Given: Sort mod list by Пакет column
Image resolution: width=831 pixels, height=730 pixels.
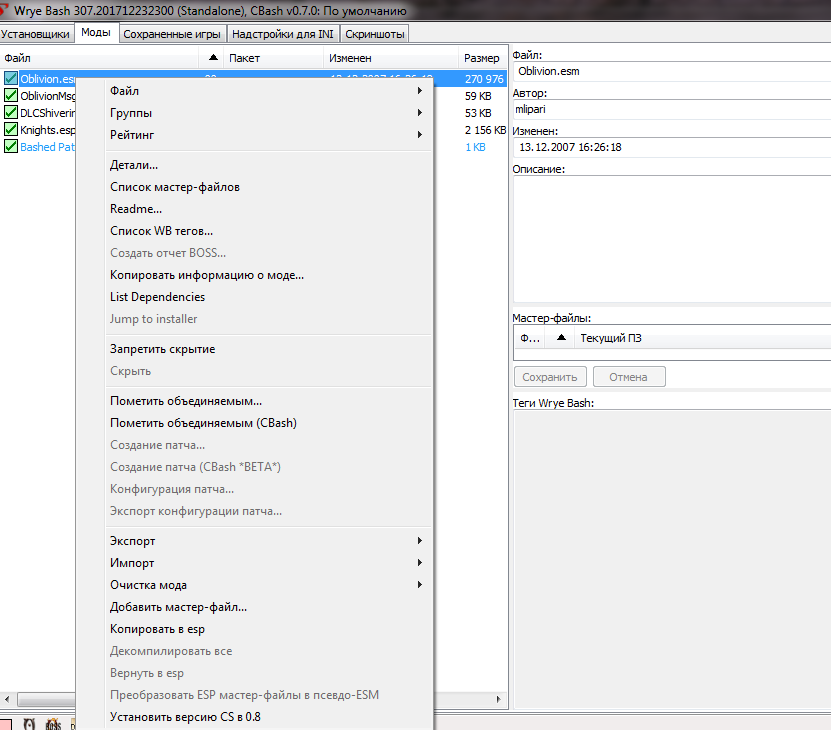Looking at the screenshot, I should [x=273, y=58].
